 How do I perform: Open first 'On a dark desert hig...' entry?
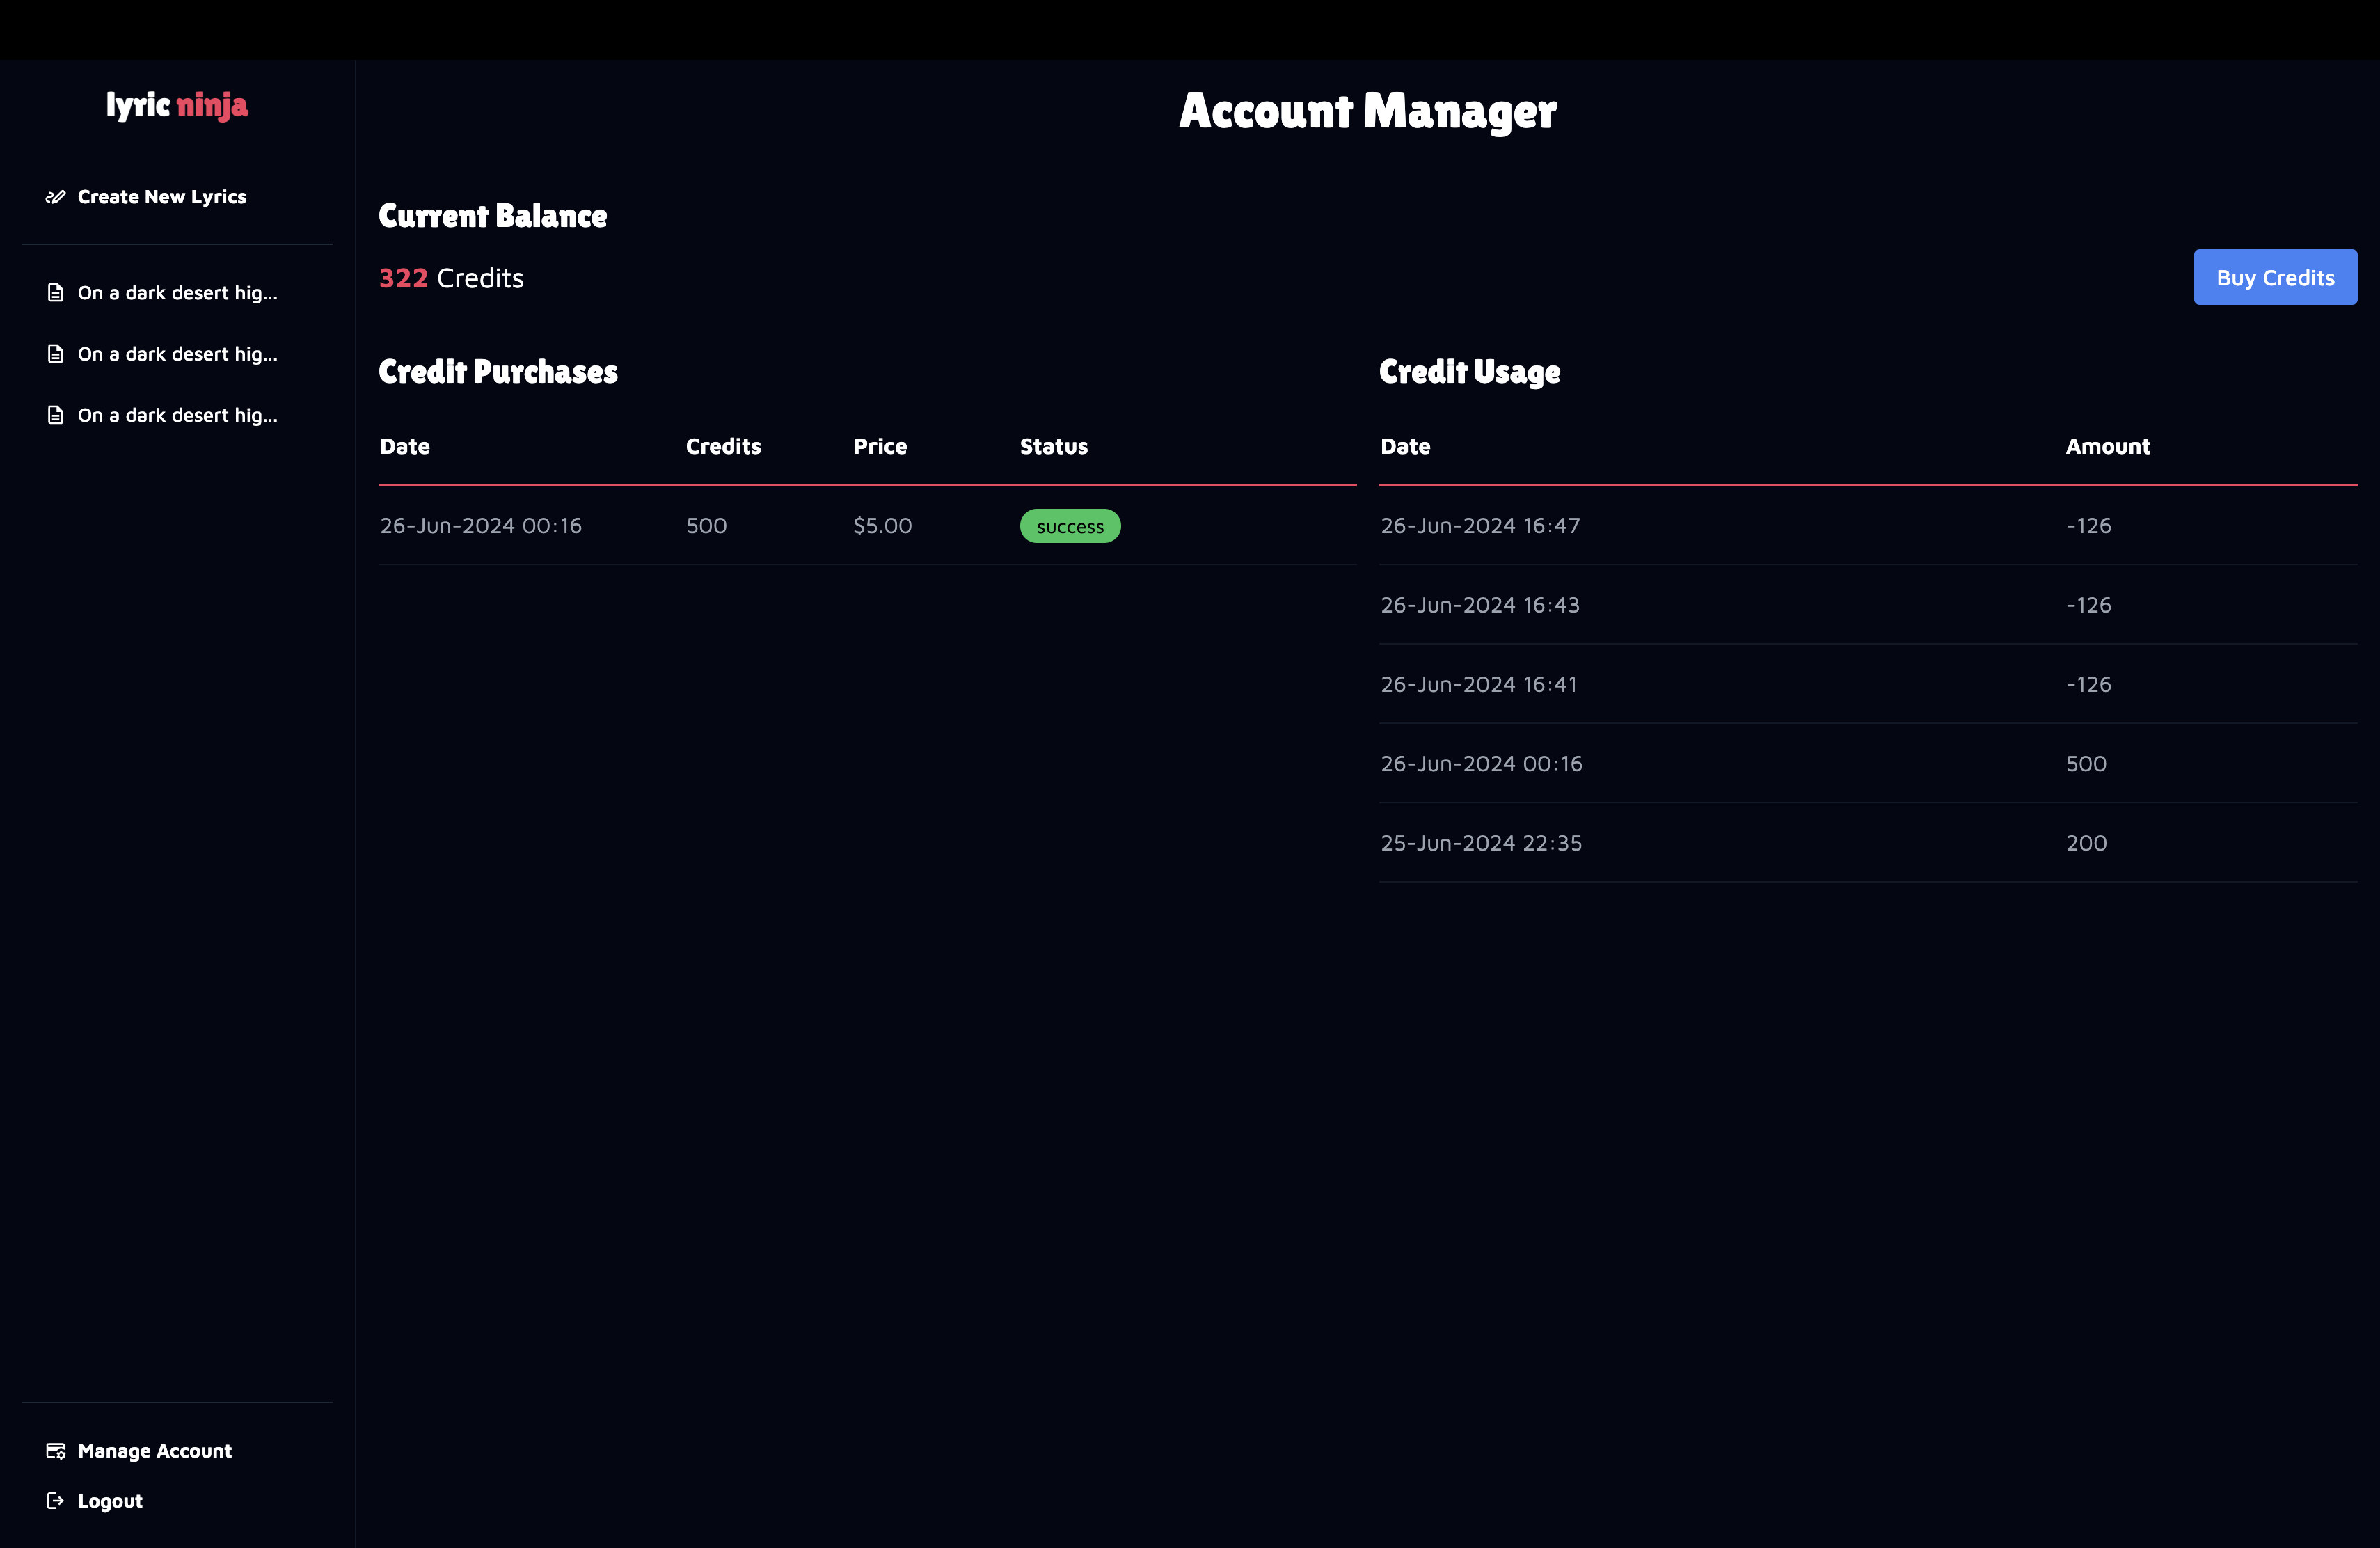(178, 293)
